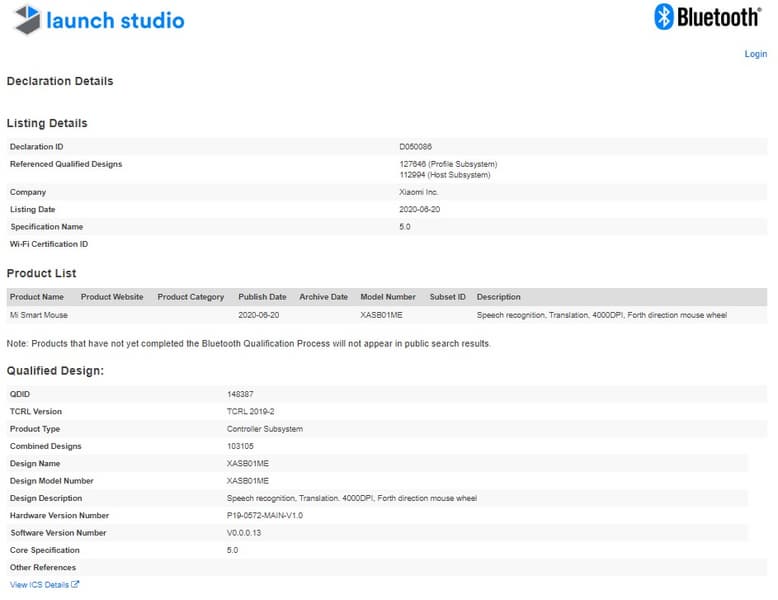Click the Launch Studio cube logo icon
Viewport: 778px width, 600px height.
(x=27, y=19)
